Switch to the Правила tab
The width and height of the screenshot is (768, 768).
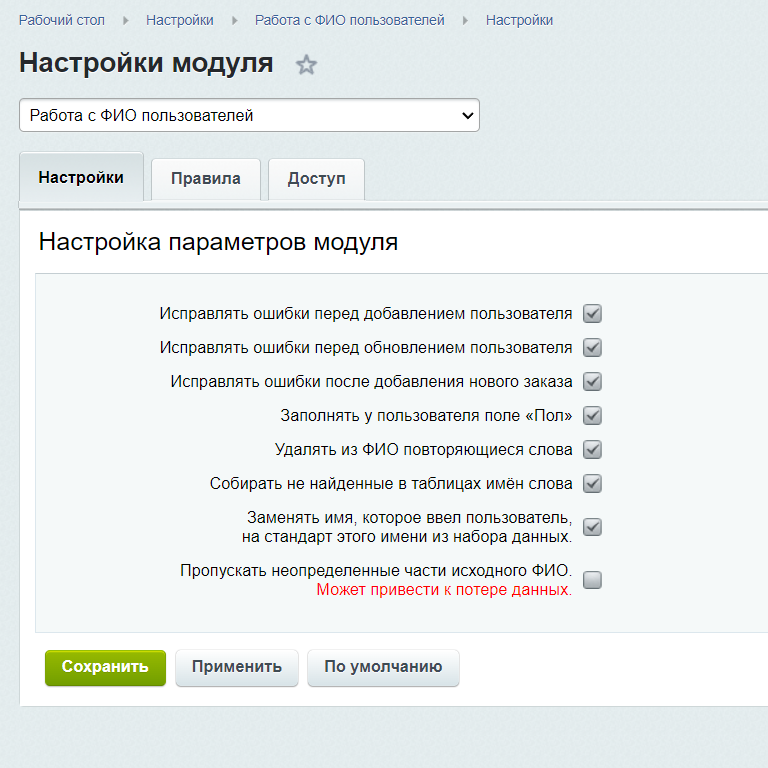pyautogui.click(x=205, y=179)
